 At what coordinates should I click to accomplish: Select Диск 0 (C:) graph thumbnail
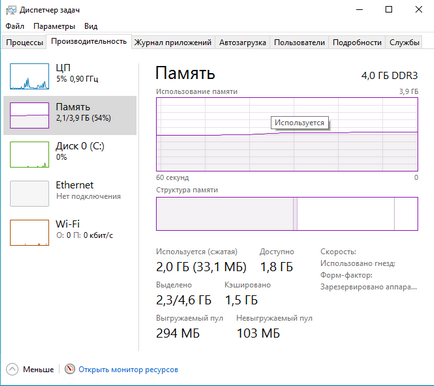tap(29, 154)
